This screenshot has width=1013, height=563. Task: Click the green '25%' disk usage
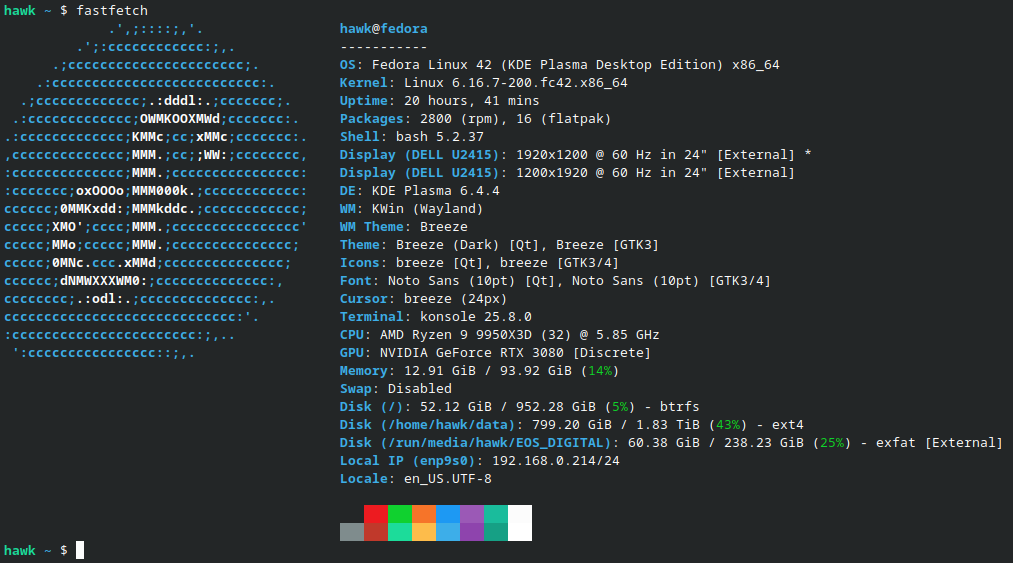(x=831, y=443)
